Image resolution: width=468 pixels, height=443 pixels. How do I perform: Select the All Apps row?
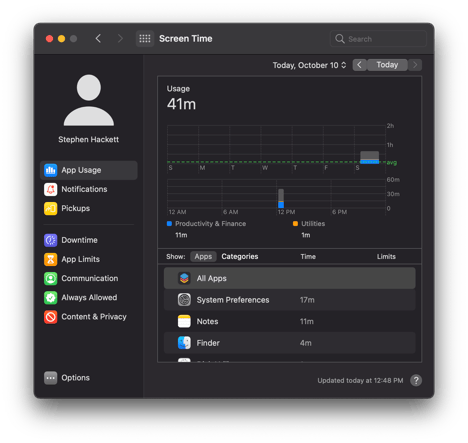290,278
